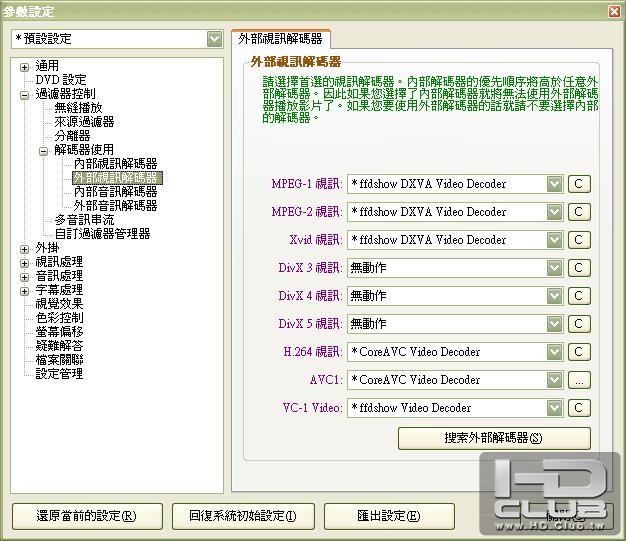Click the 外部視訊解碼器 tab
The width and height of the screenshot is (626, 541).
pos(280,39)
